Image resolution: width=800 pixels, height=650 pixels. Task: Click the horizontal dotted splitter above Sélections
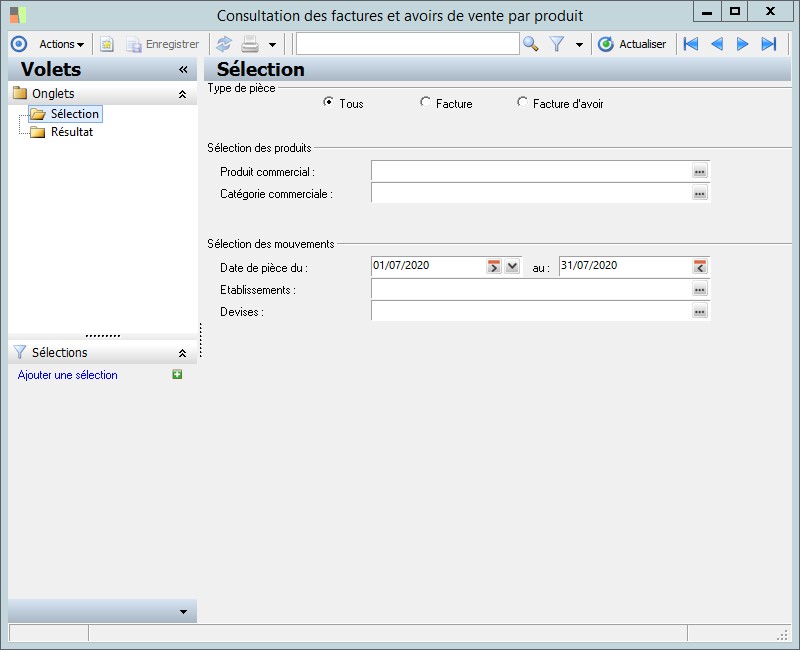pos(103,336)
